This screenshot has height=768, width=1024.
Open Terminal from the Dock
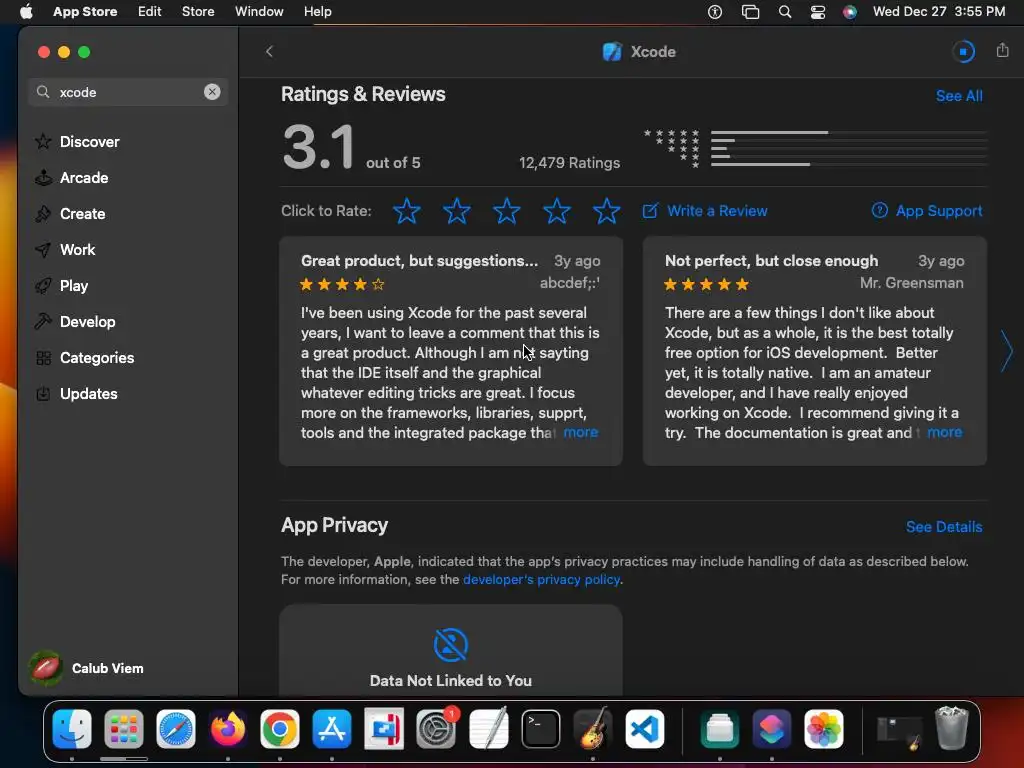pos(541,729)
